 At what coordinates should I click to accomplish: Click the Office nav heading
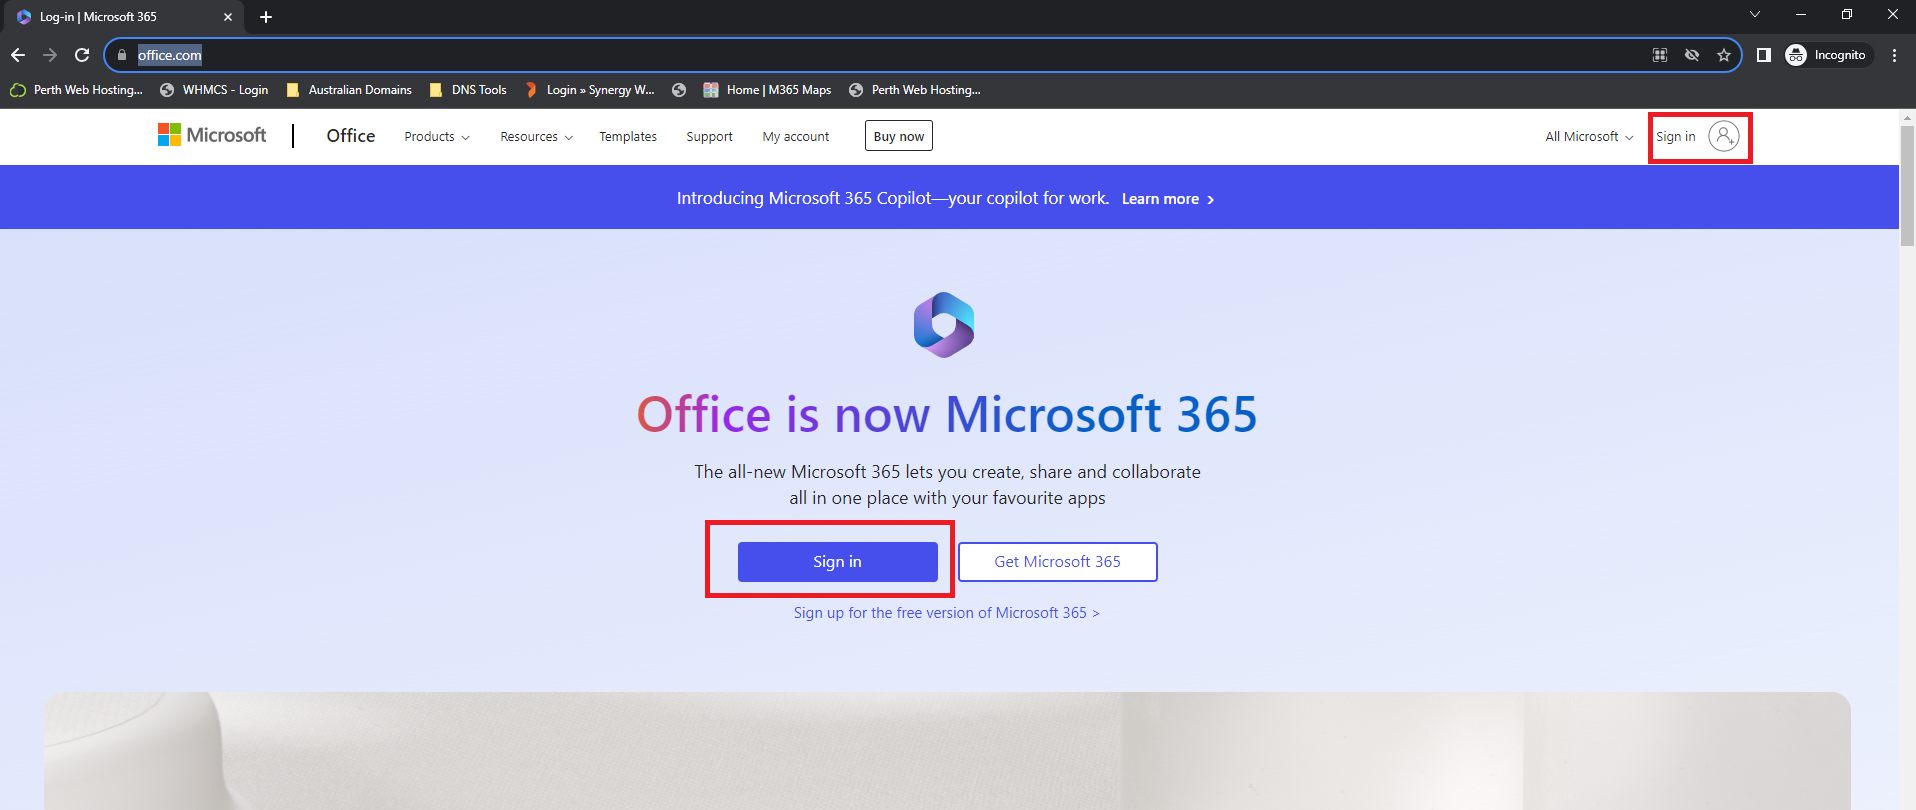351,136
